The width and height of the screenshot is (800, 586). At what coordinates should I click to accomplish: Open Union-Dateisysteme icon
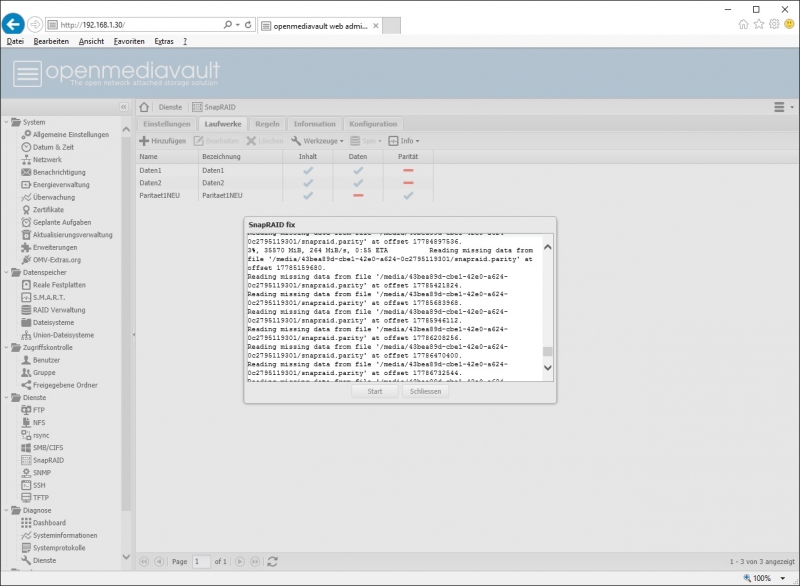click(26, 335)
